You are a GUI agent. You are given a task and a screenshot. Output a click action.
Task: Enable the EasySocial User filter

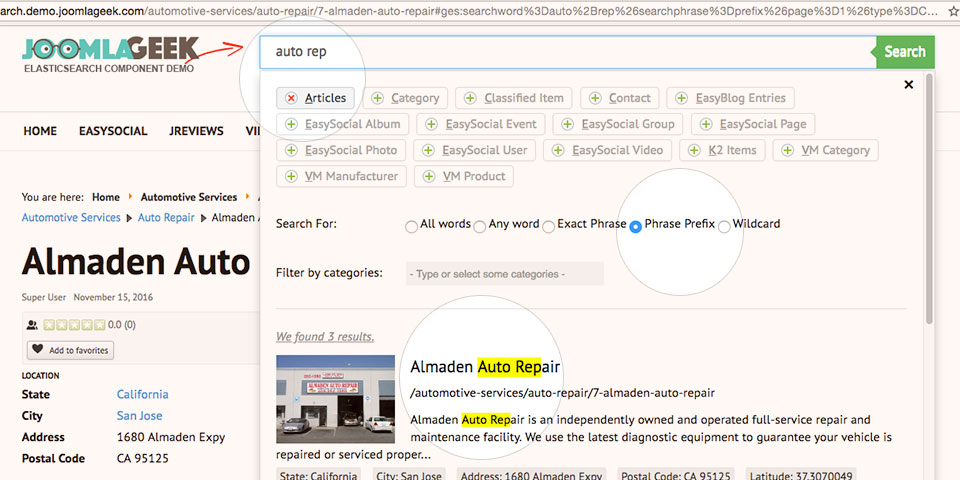474,151
